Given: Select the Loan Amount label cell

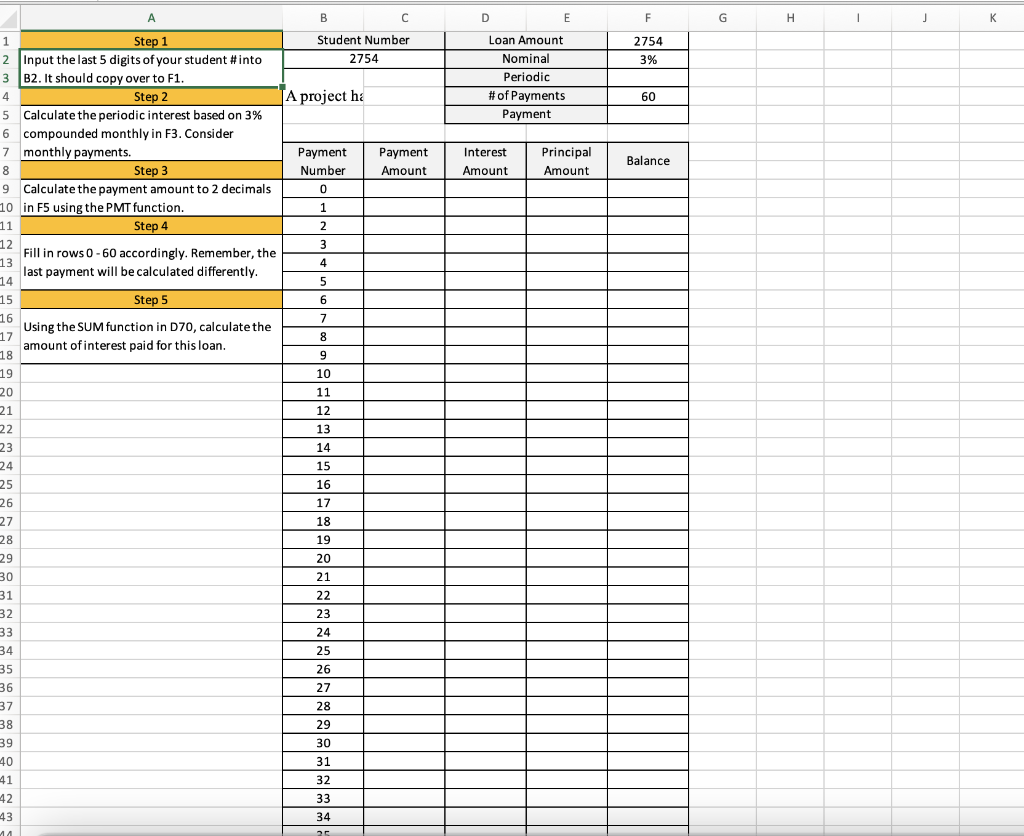Looking at the screenshot, I should pos(526,40).
